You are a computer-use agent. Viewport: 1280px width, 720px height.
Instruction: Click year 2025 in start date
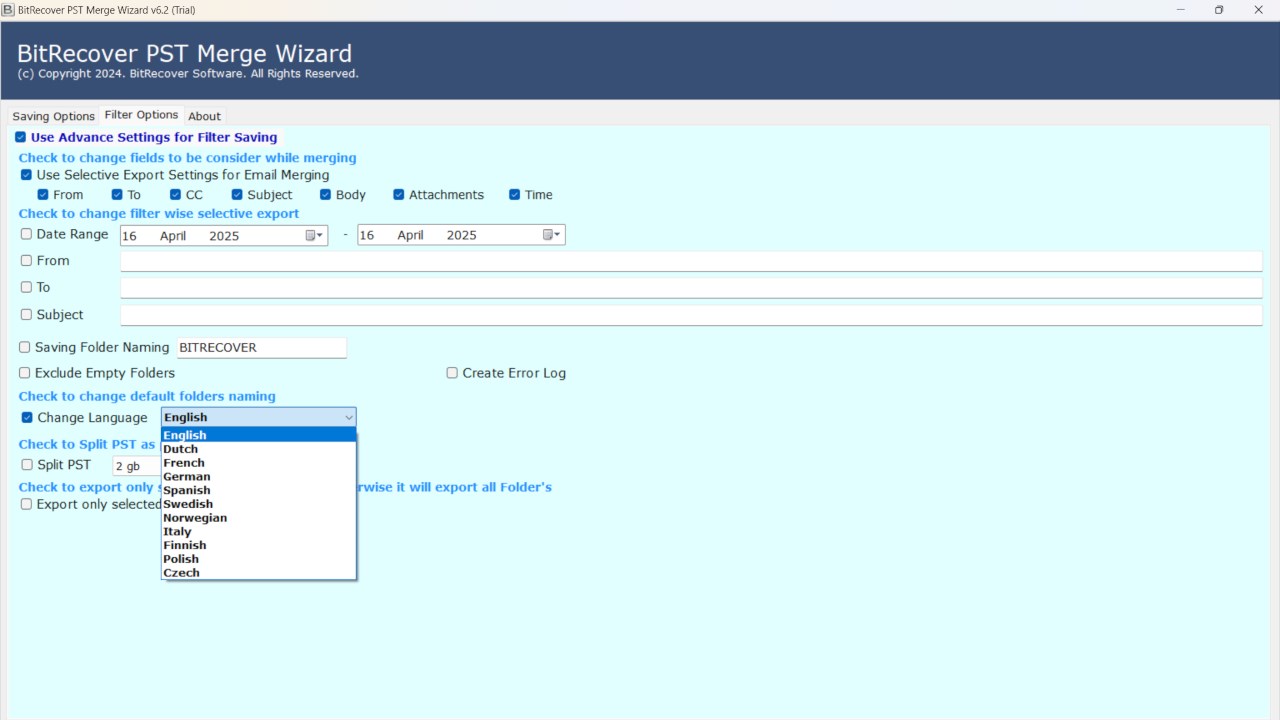[224, 236]
